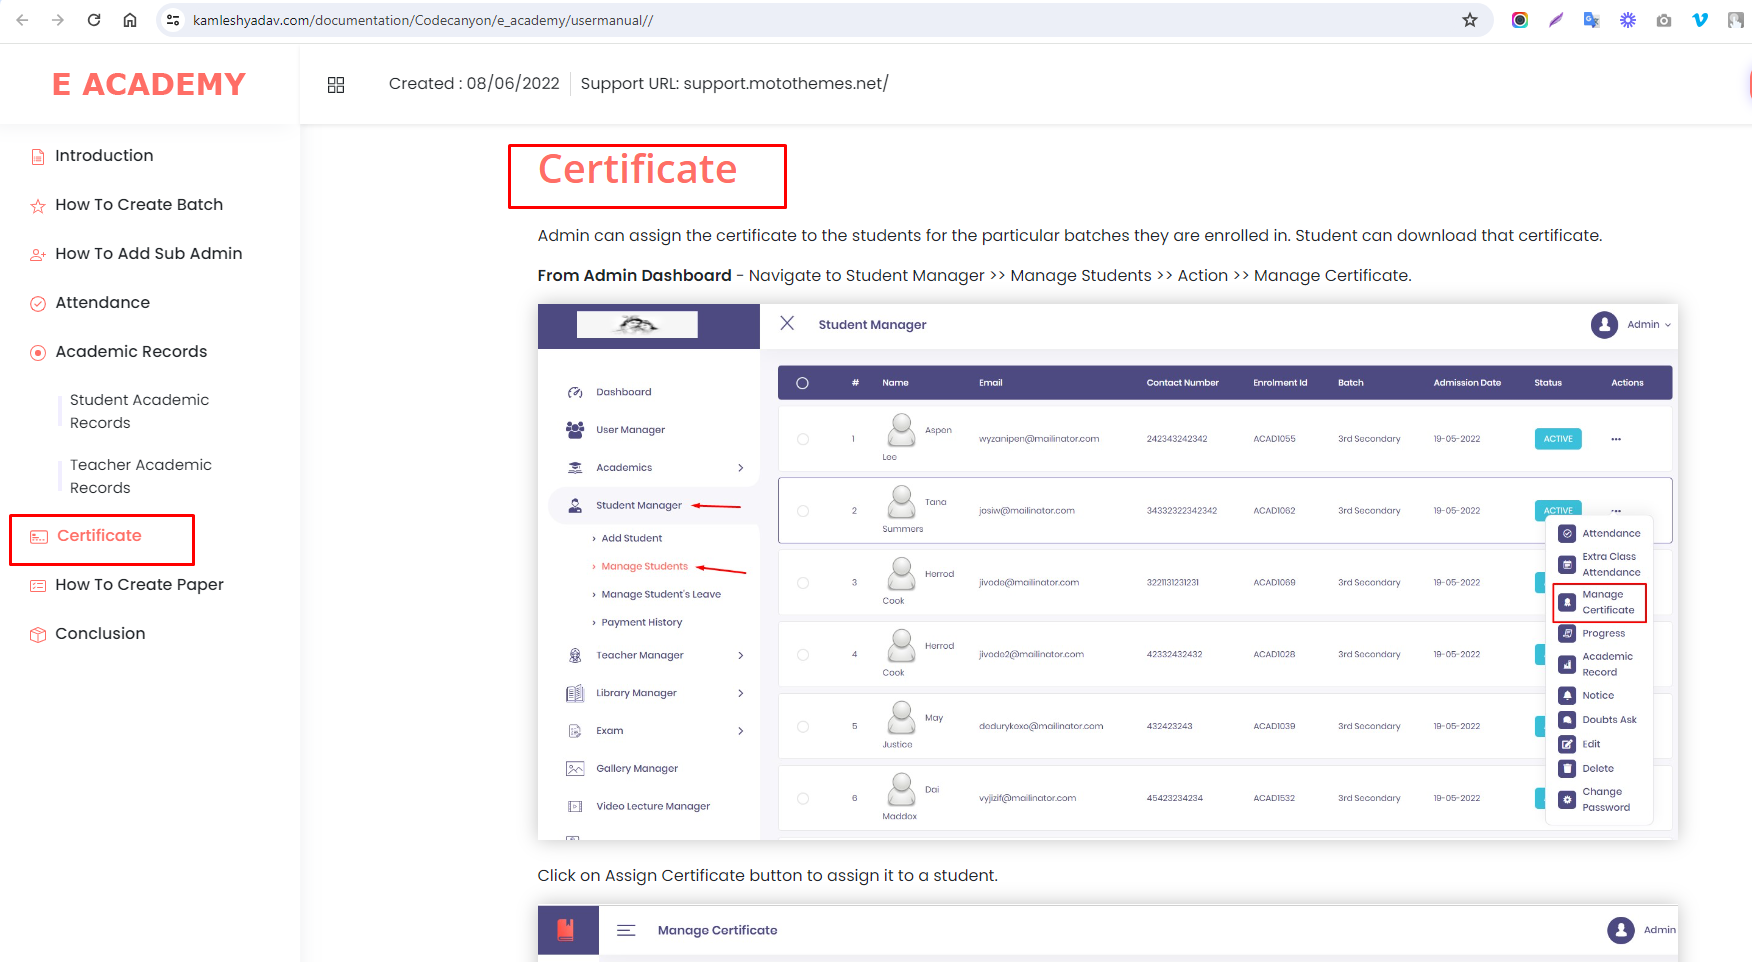Reload the page with browser refresh icon

(x=94, y=20)
